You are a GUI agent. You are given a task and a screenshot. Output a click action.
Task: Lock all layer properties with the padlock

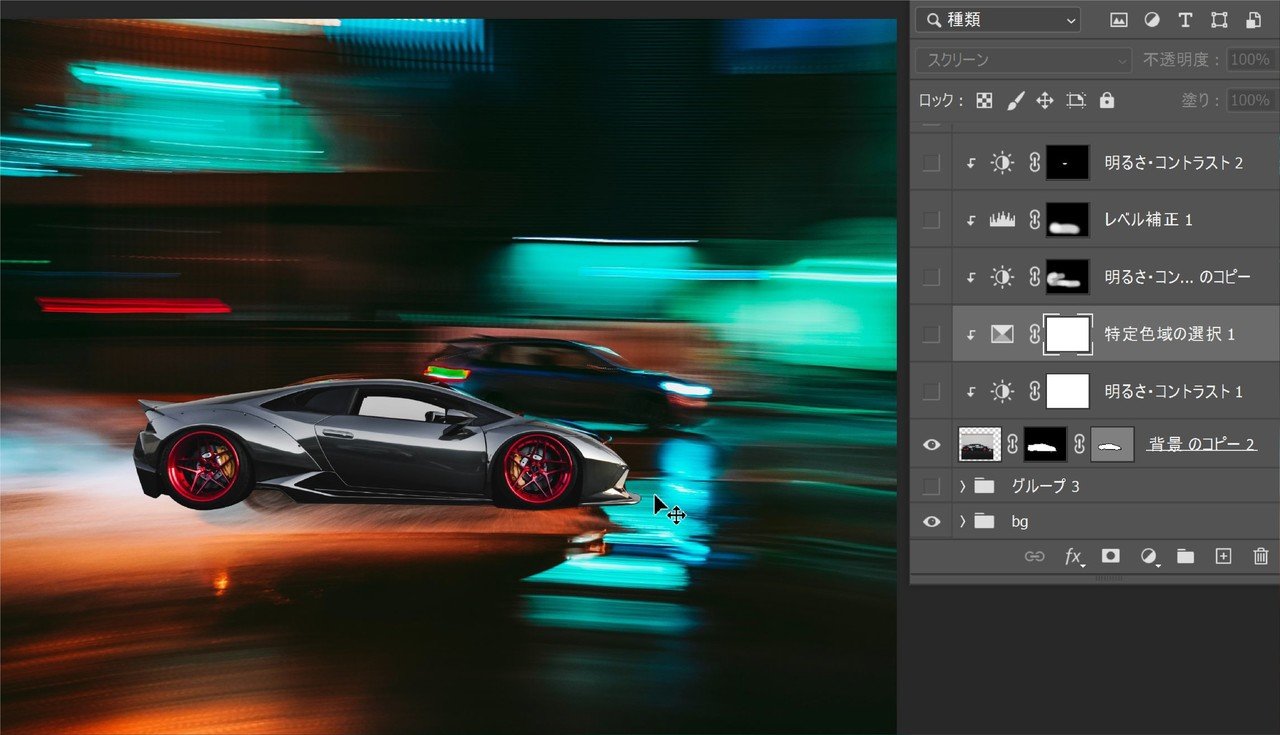coord(1106,100)
